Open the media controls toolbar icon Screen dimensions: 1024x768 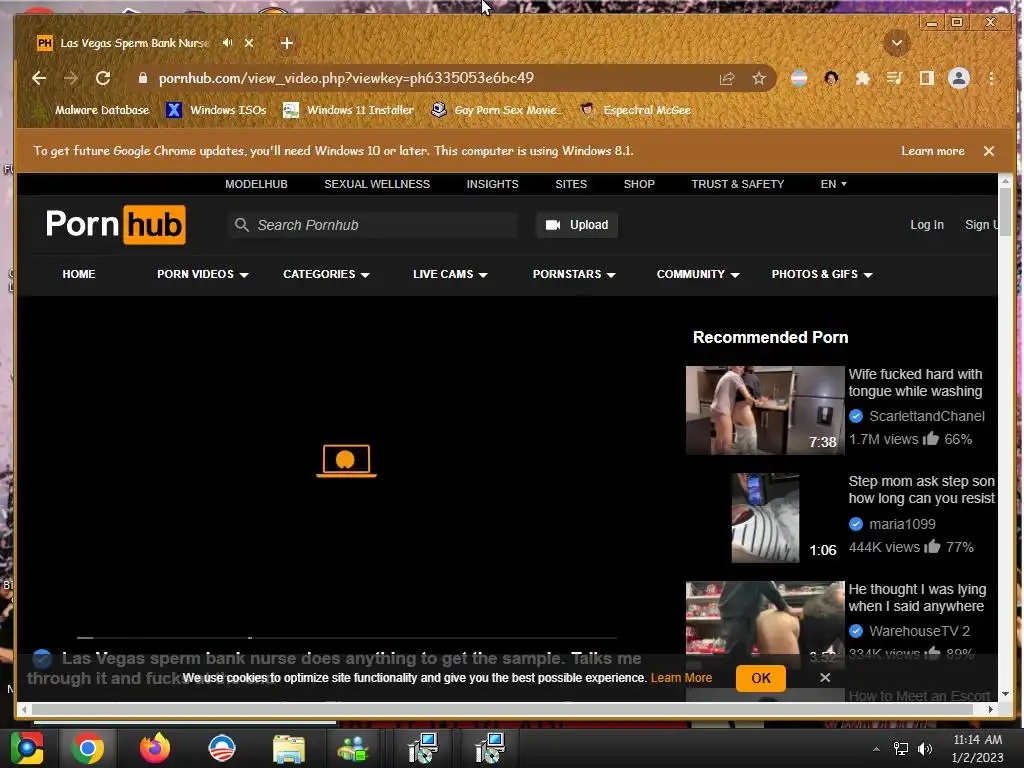[x=894, y=78]
